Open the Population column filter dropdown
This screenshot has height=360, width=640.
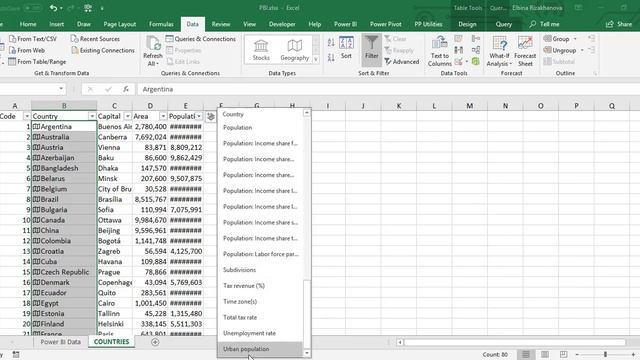coord(199,116)
